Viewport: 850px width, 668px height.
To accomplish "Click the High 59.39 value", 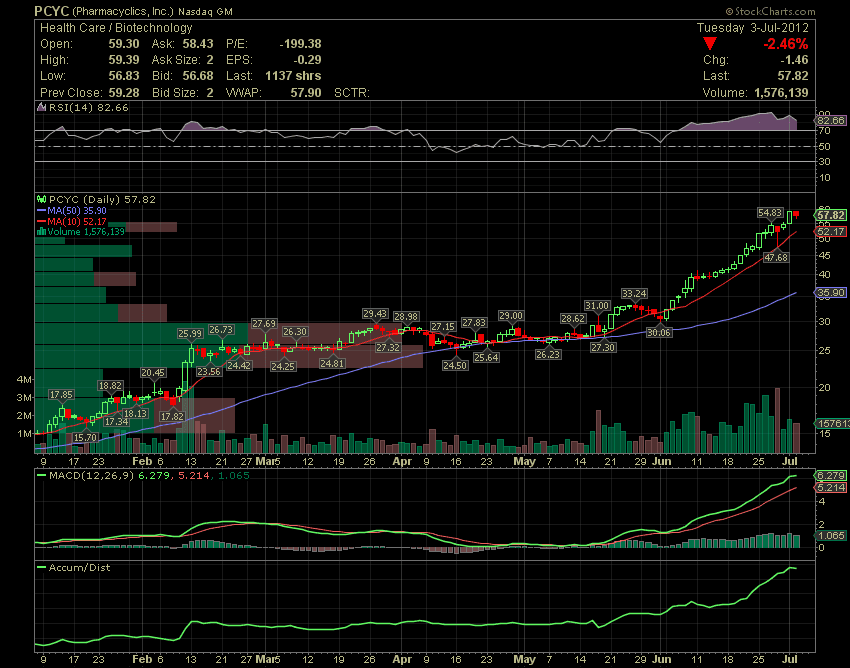I will click(x=124, y=60).
